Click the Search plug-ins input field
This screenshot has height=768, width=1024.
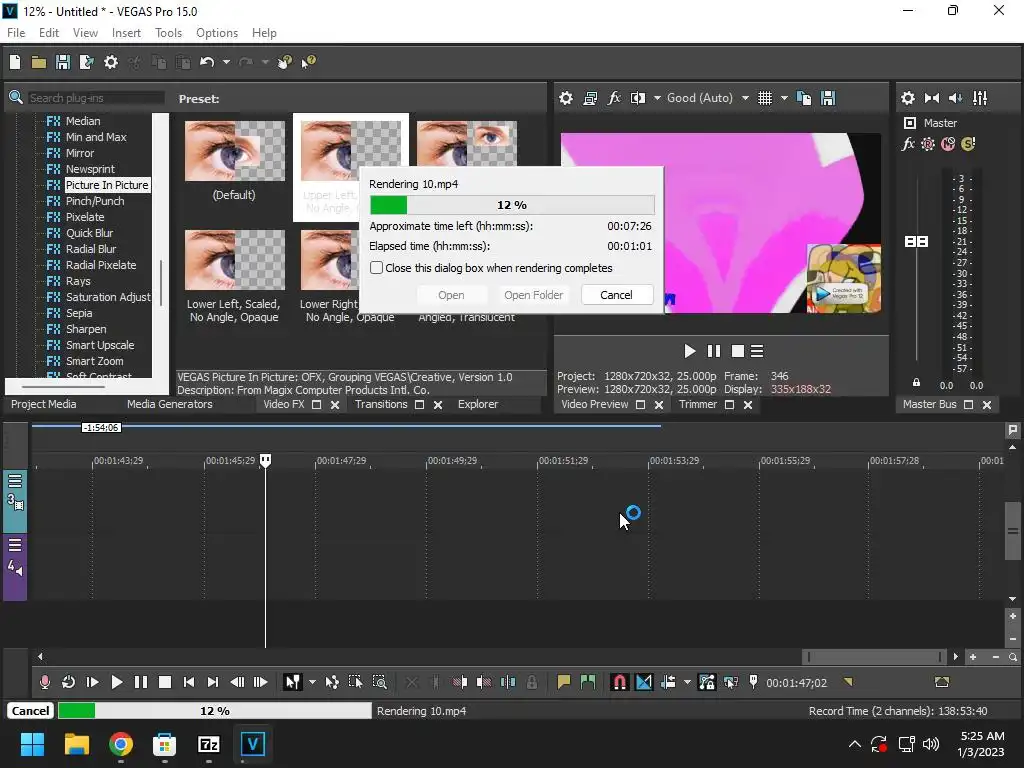pos(95,98)
